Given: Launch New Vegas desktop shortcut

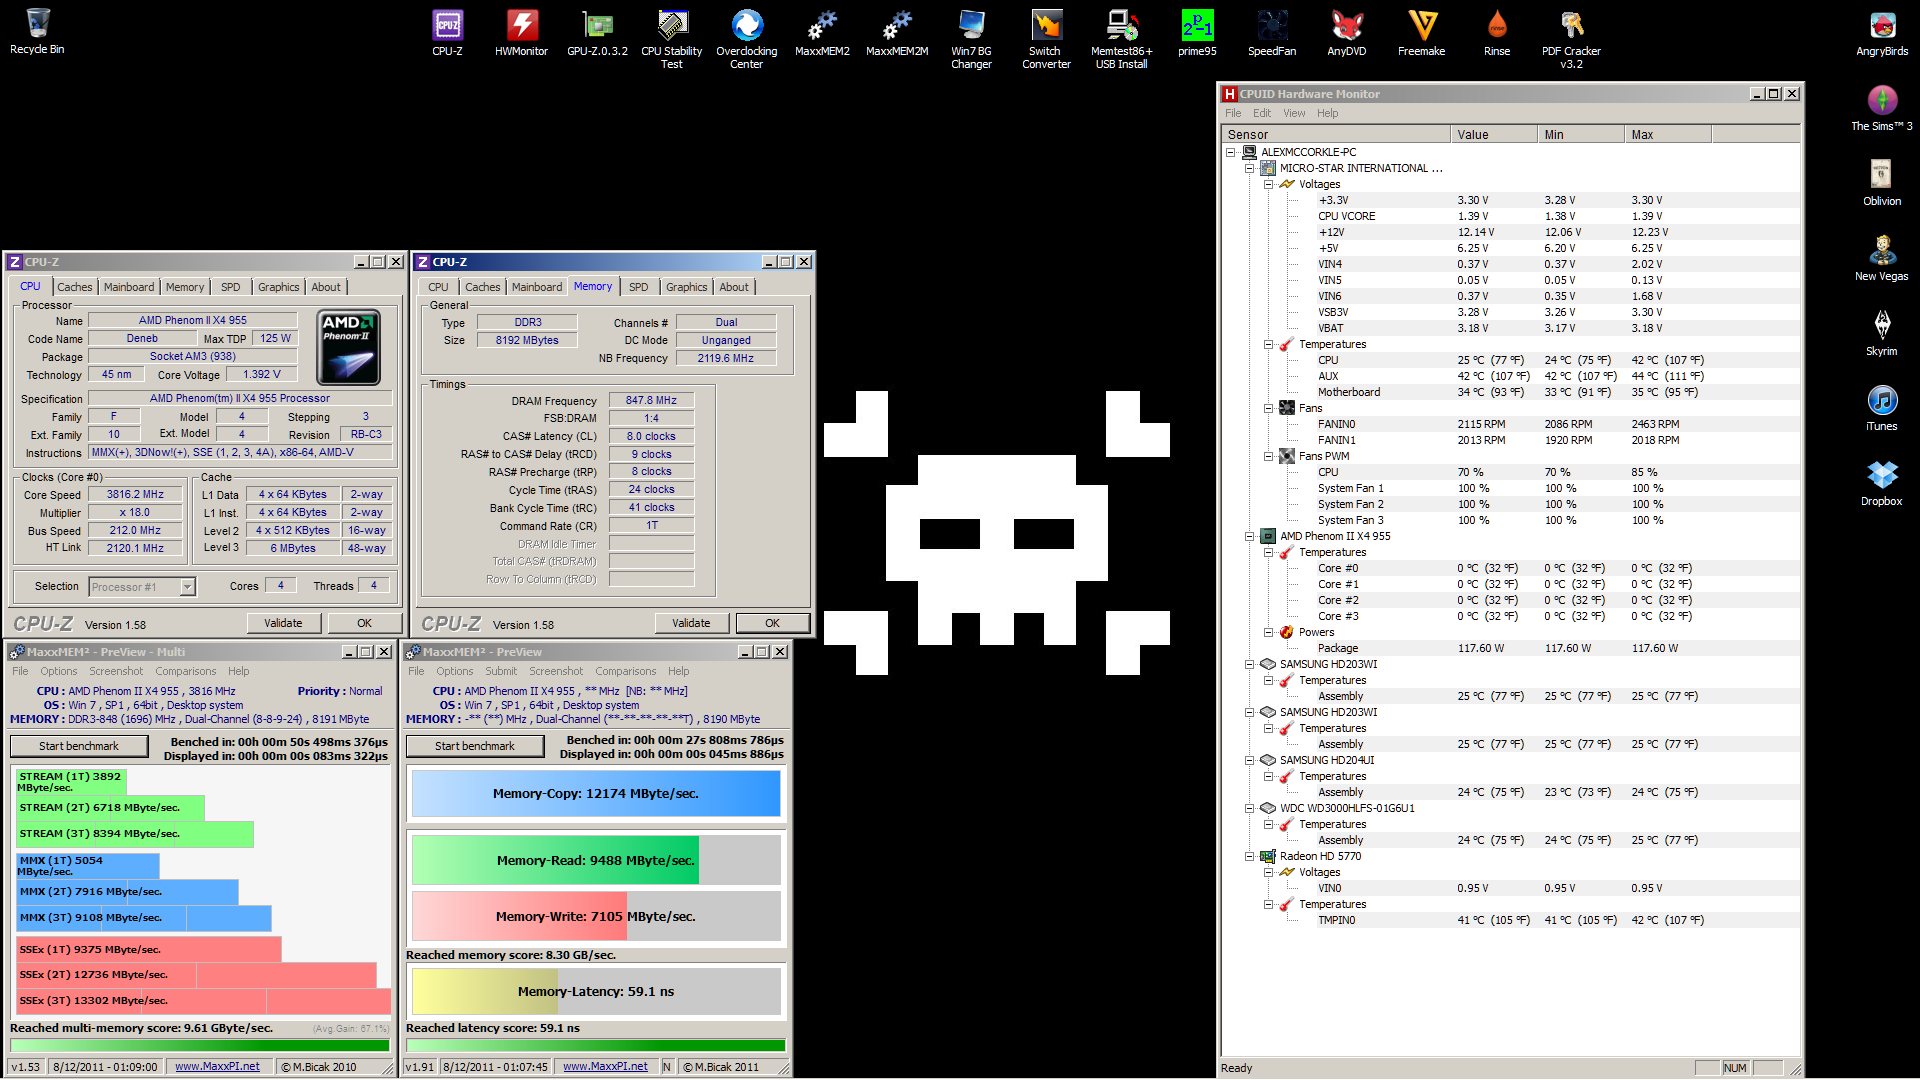Looking at the screenshot, I should 1882,257.
